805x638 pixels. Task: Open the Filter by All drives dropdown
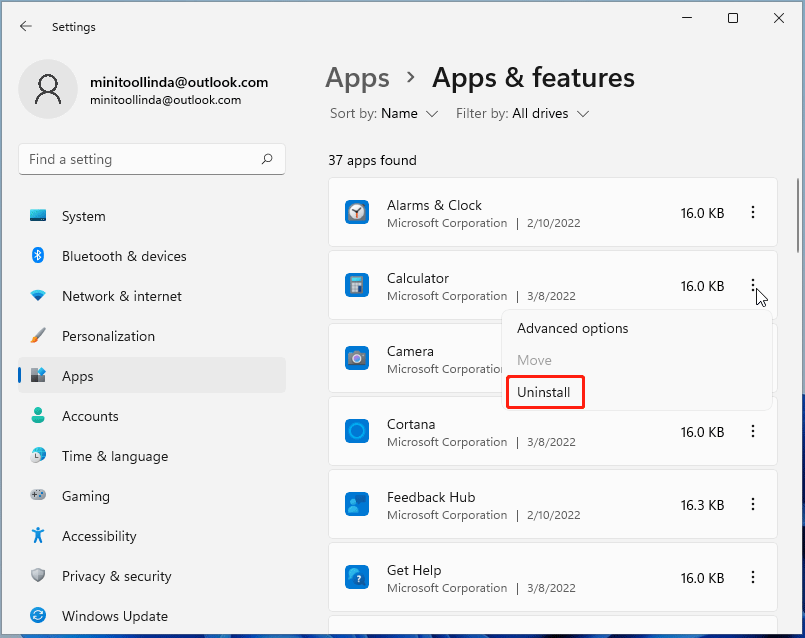[x=522, y=113]
